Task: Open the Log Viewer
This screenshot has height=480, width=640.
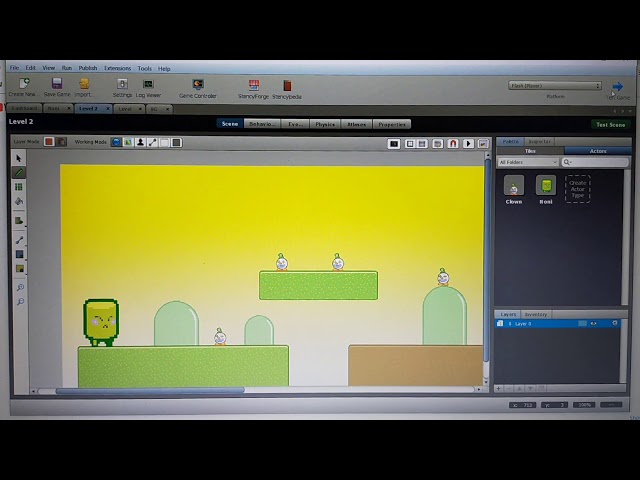Action: 148,84
